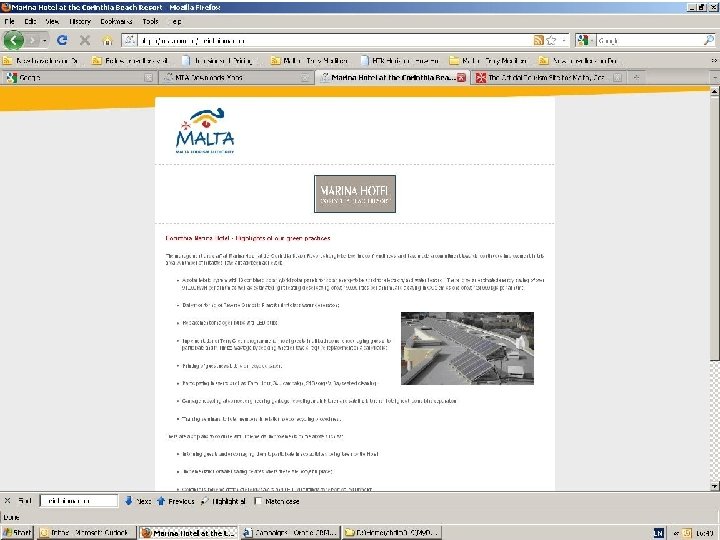Viewport: 720px width, 540px height.
Task: Click the vertical scrollbar thumb
Action: pyautogui.click(x=714, y=229)
